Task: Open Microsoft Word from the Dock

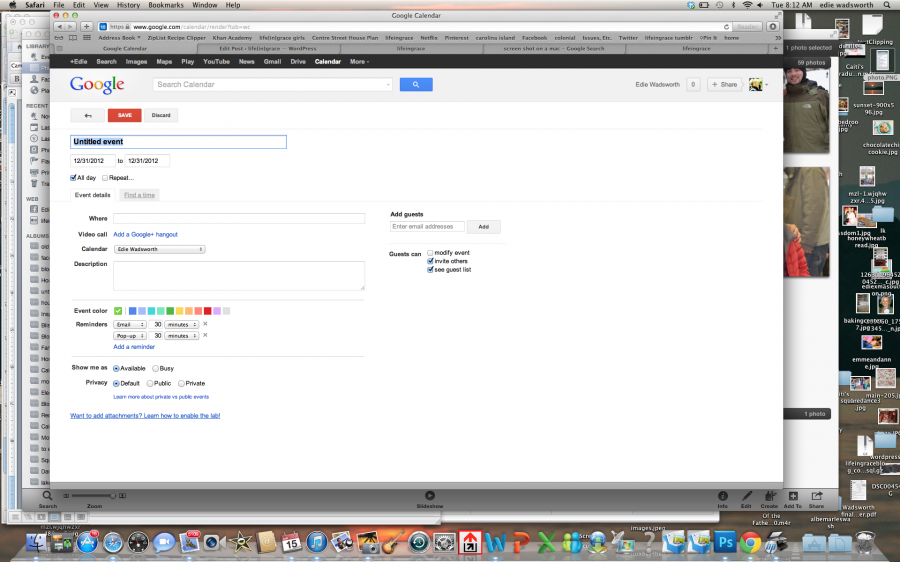Action: pos(495,542)
